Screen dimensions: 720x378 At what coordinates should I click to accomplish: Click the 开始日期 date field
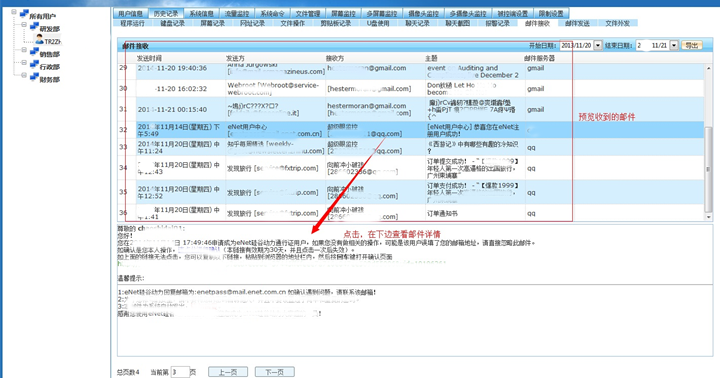[577, 45]
